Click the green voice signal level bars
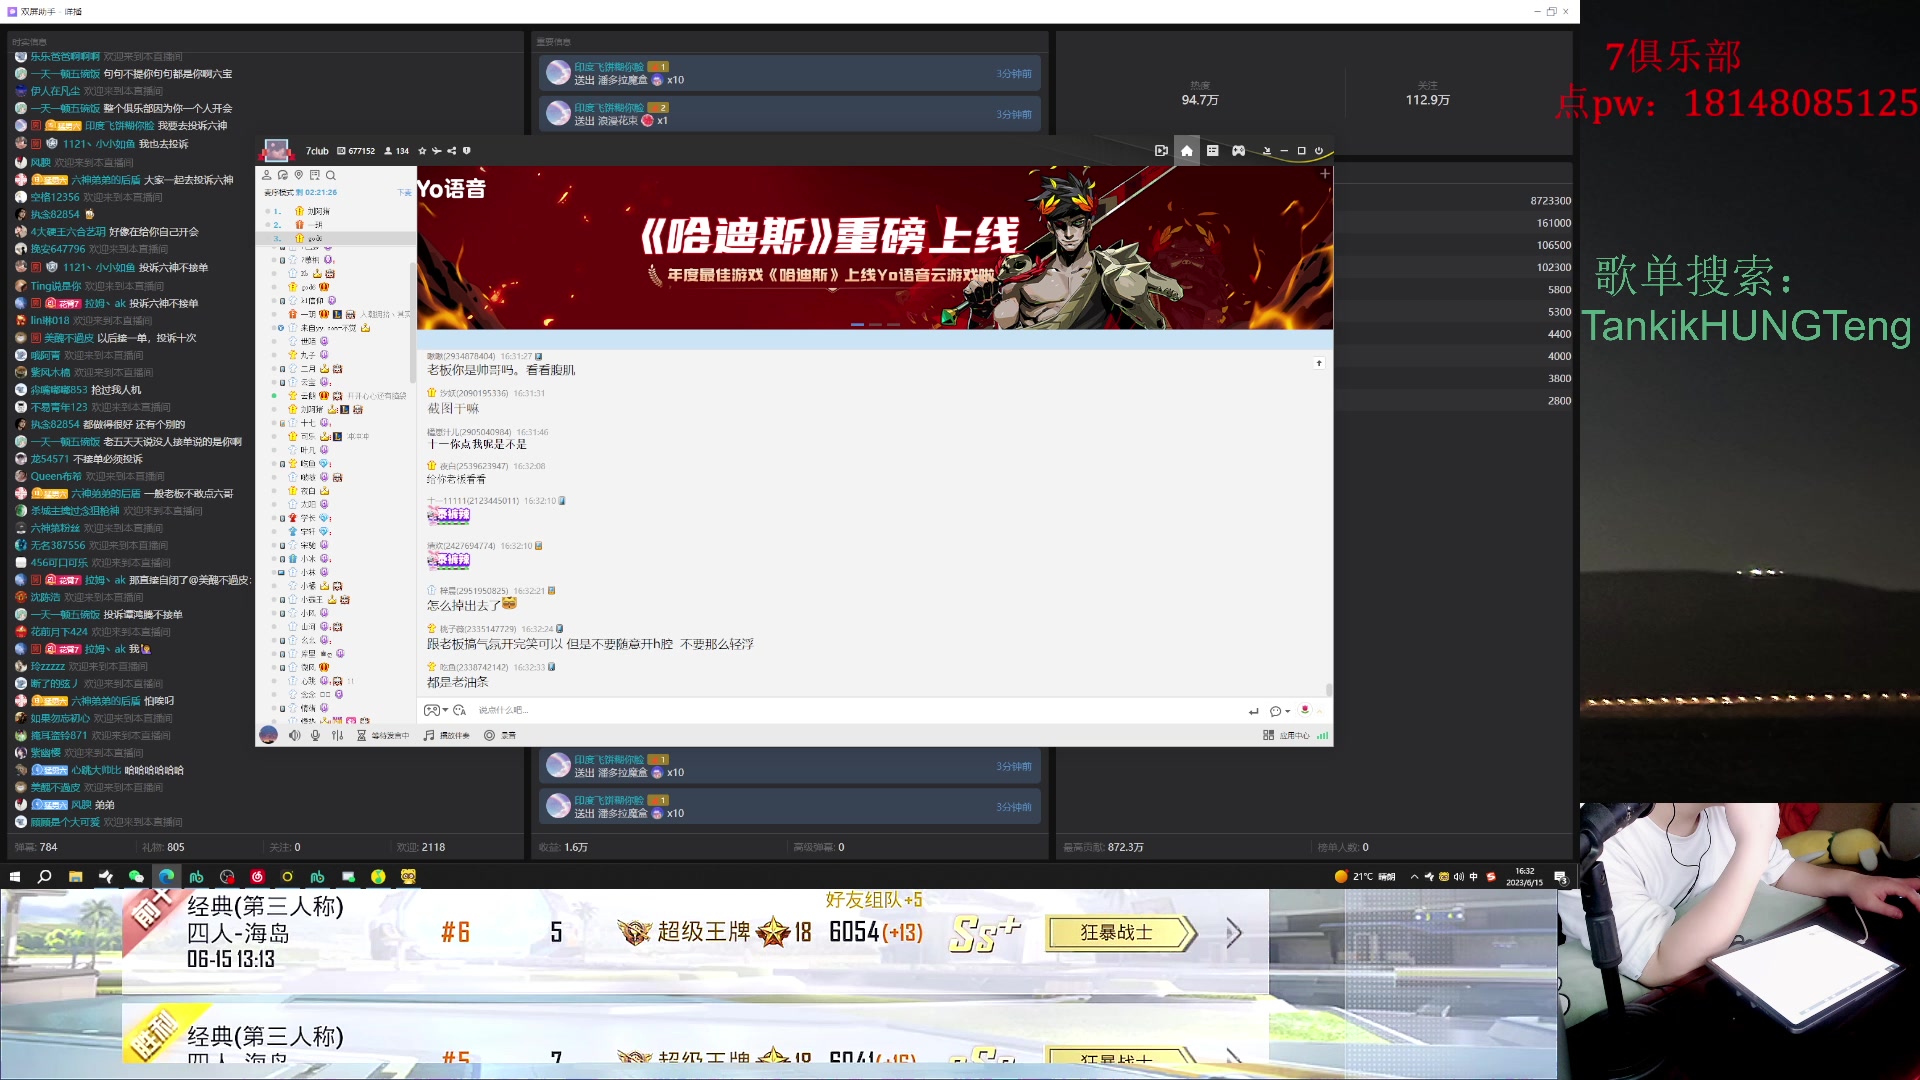The width and height of the screenshot is (1920, 1080). pos(1322,735)
